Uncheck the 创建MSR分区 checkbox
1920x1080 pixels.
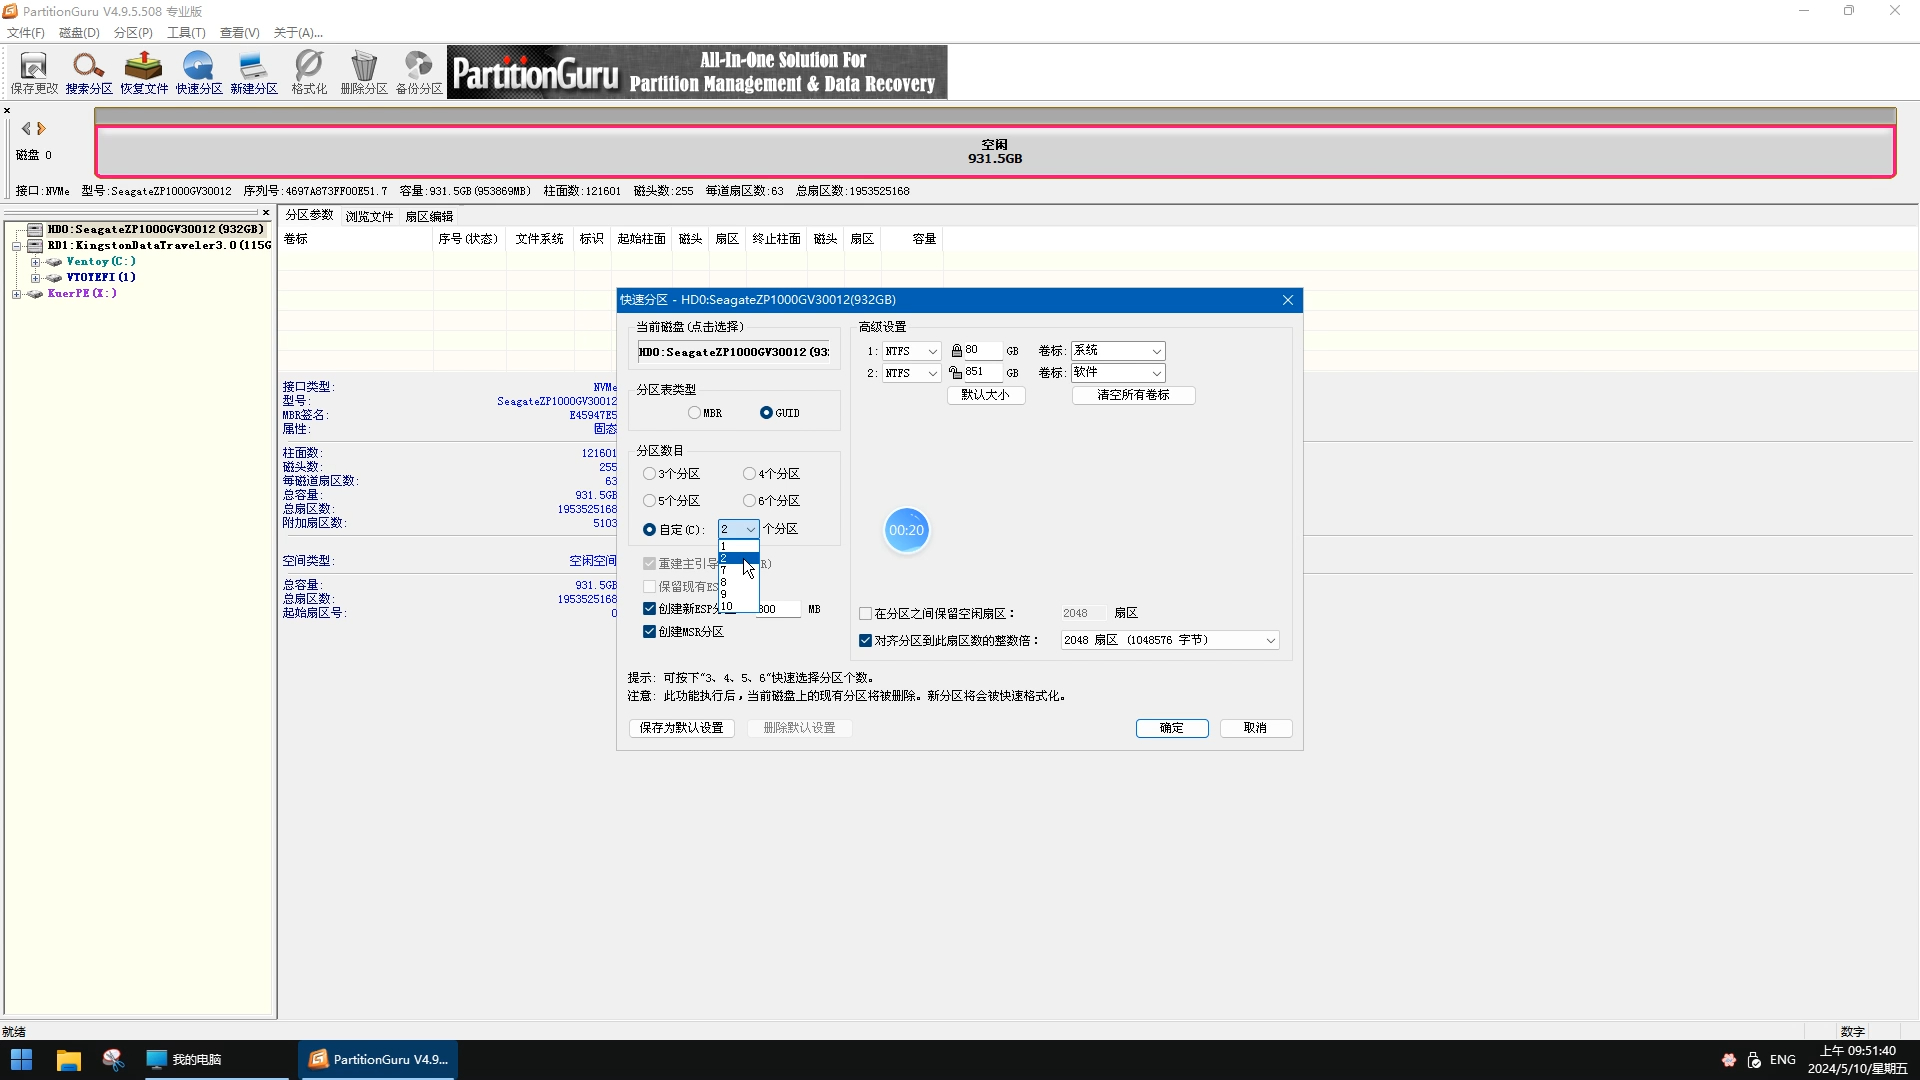pyautogui.click(x=649, y=632)
